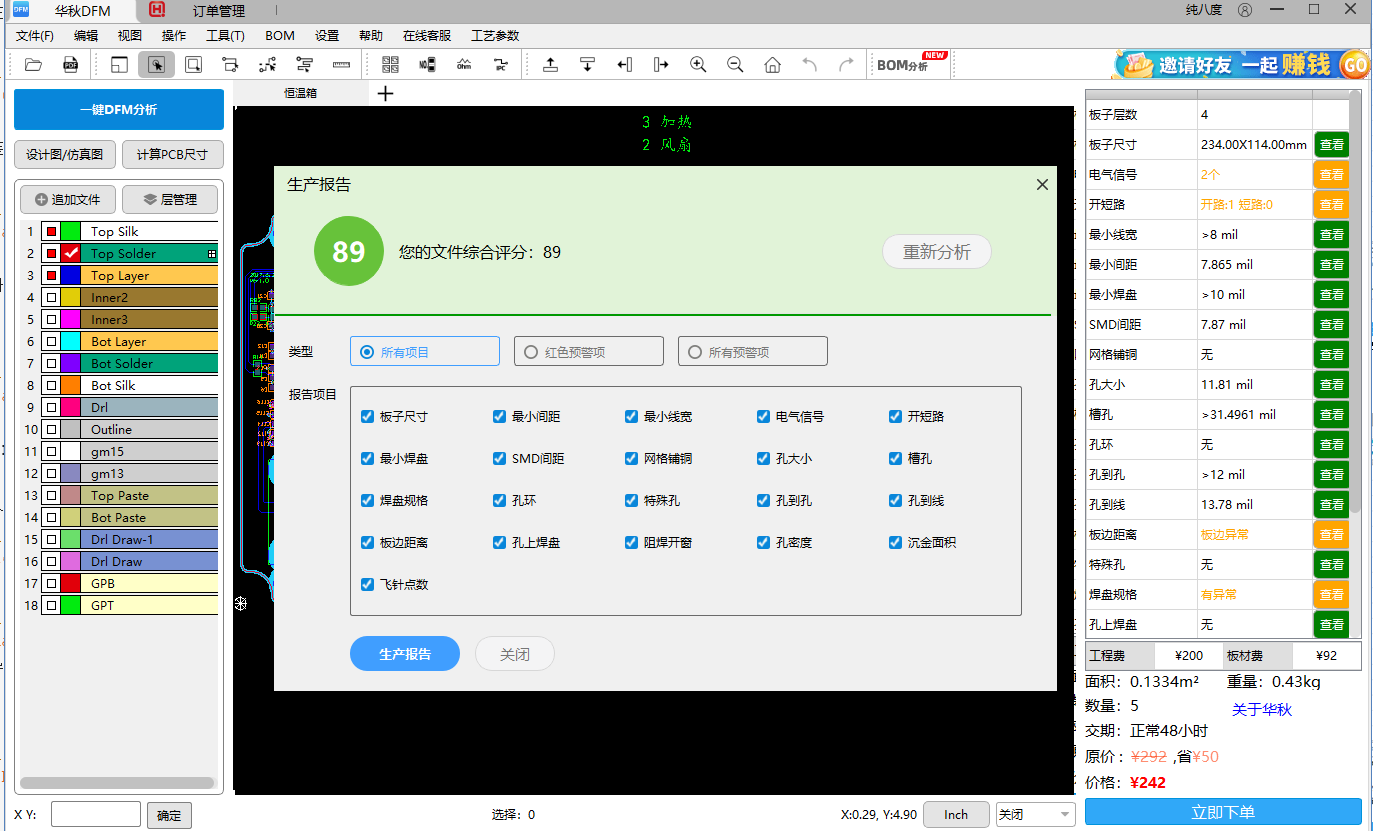Click the 层管理 button

(170, 199)
